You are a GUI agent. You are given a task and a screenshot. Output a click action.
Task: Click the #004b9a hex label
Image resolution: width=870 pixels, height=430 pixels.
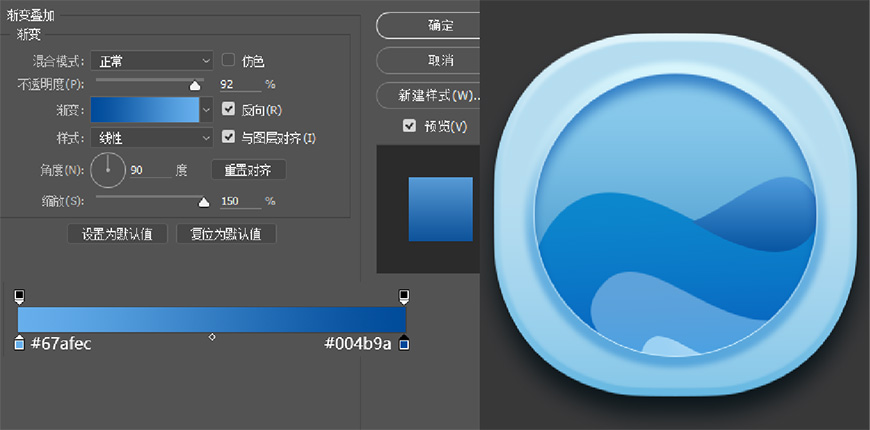358,344
